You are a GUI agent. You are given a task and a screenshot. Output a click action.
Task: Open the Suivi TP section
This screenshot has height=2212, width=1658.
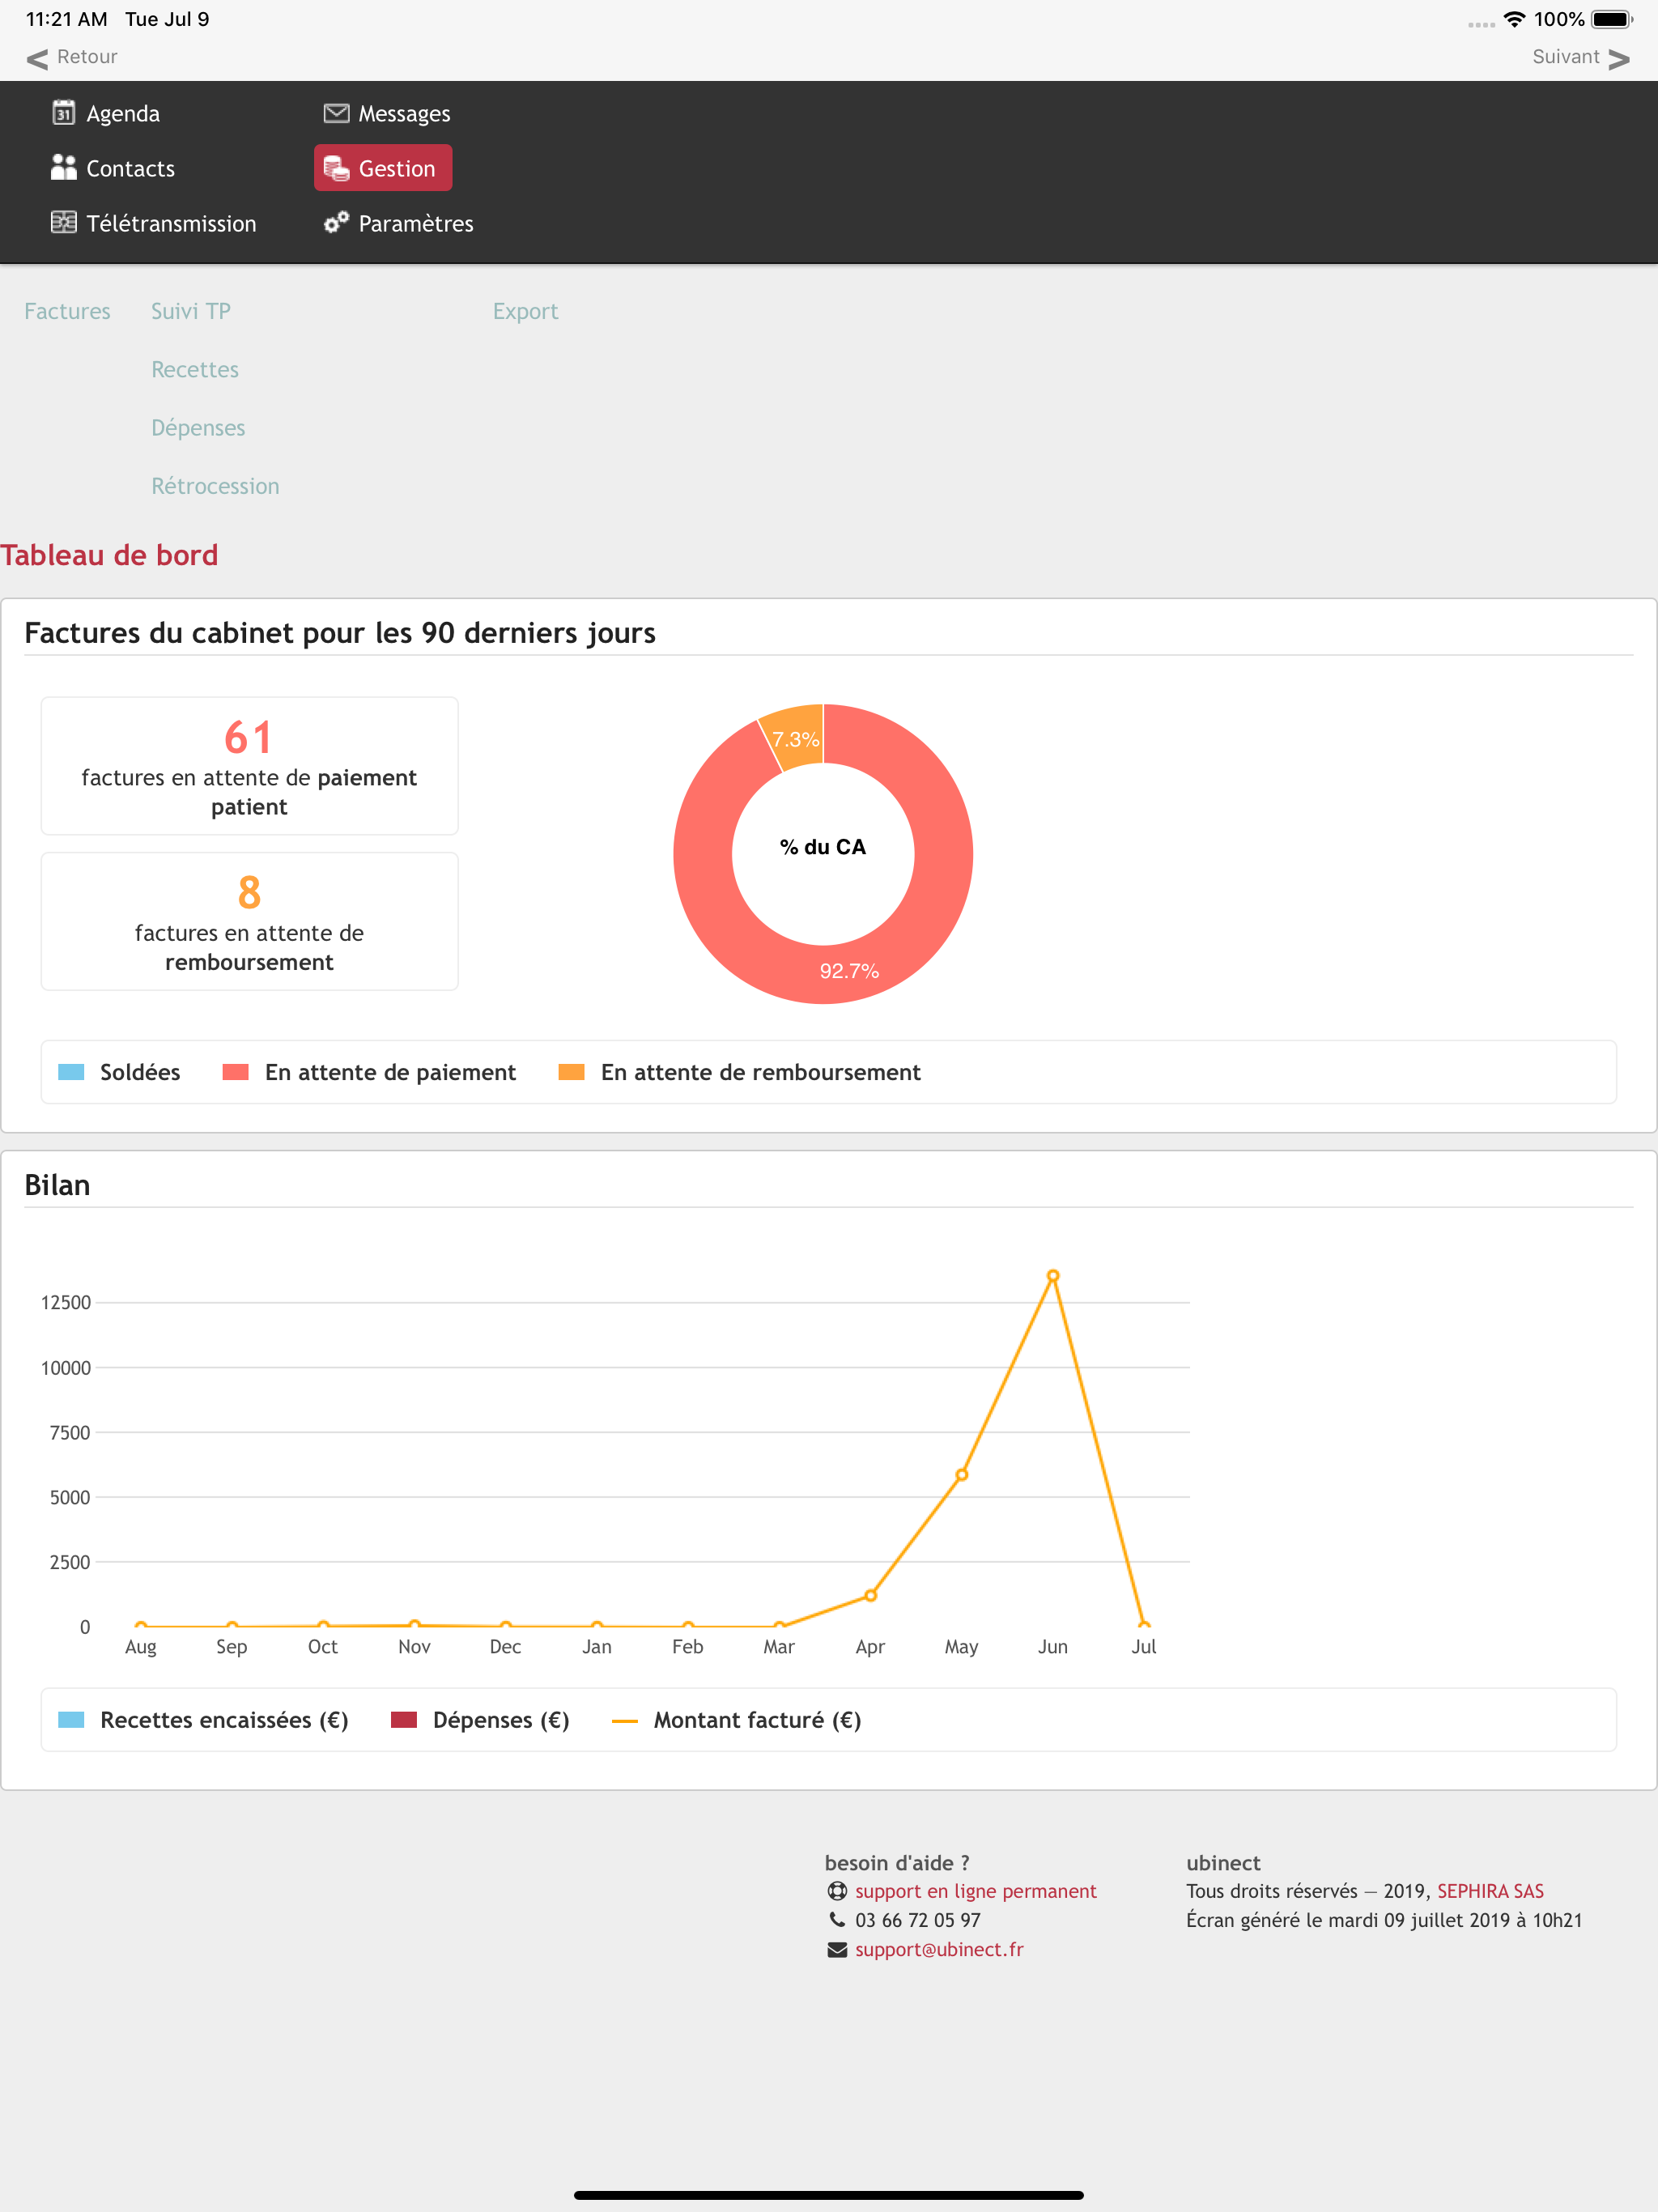click(190, 311)
